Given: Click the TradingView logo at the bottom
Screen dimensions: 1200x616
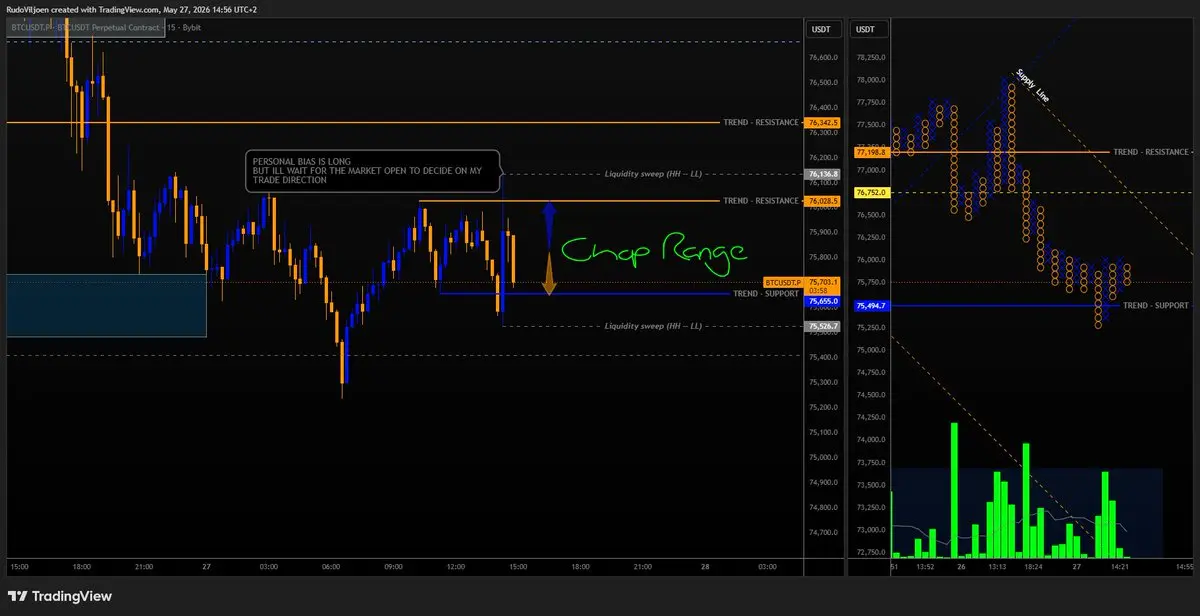Looking at the screenshot, I should tap(59, 596).
